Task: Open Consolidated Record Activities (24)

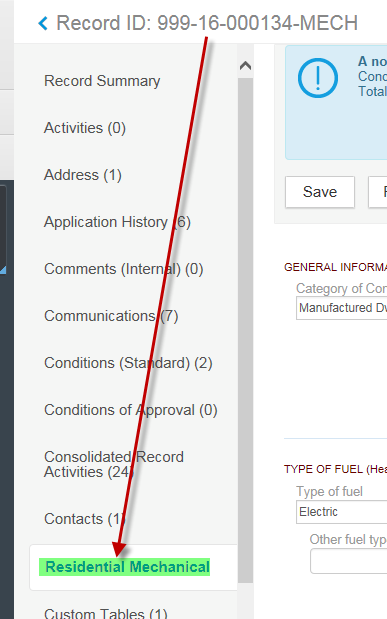Action: coord(114,464)
